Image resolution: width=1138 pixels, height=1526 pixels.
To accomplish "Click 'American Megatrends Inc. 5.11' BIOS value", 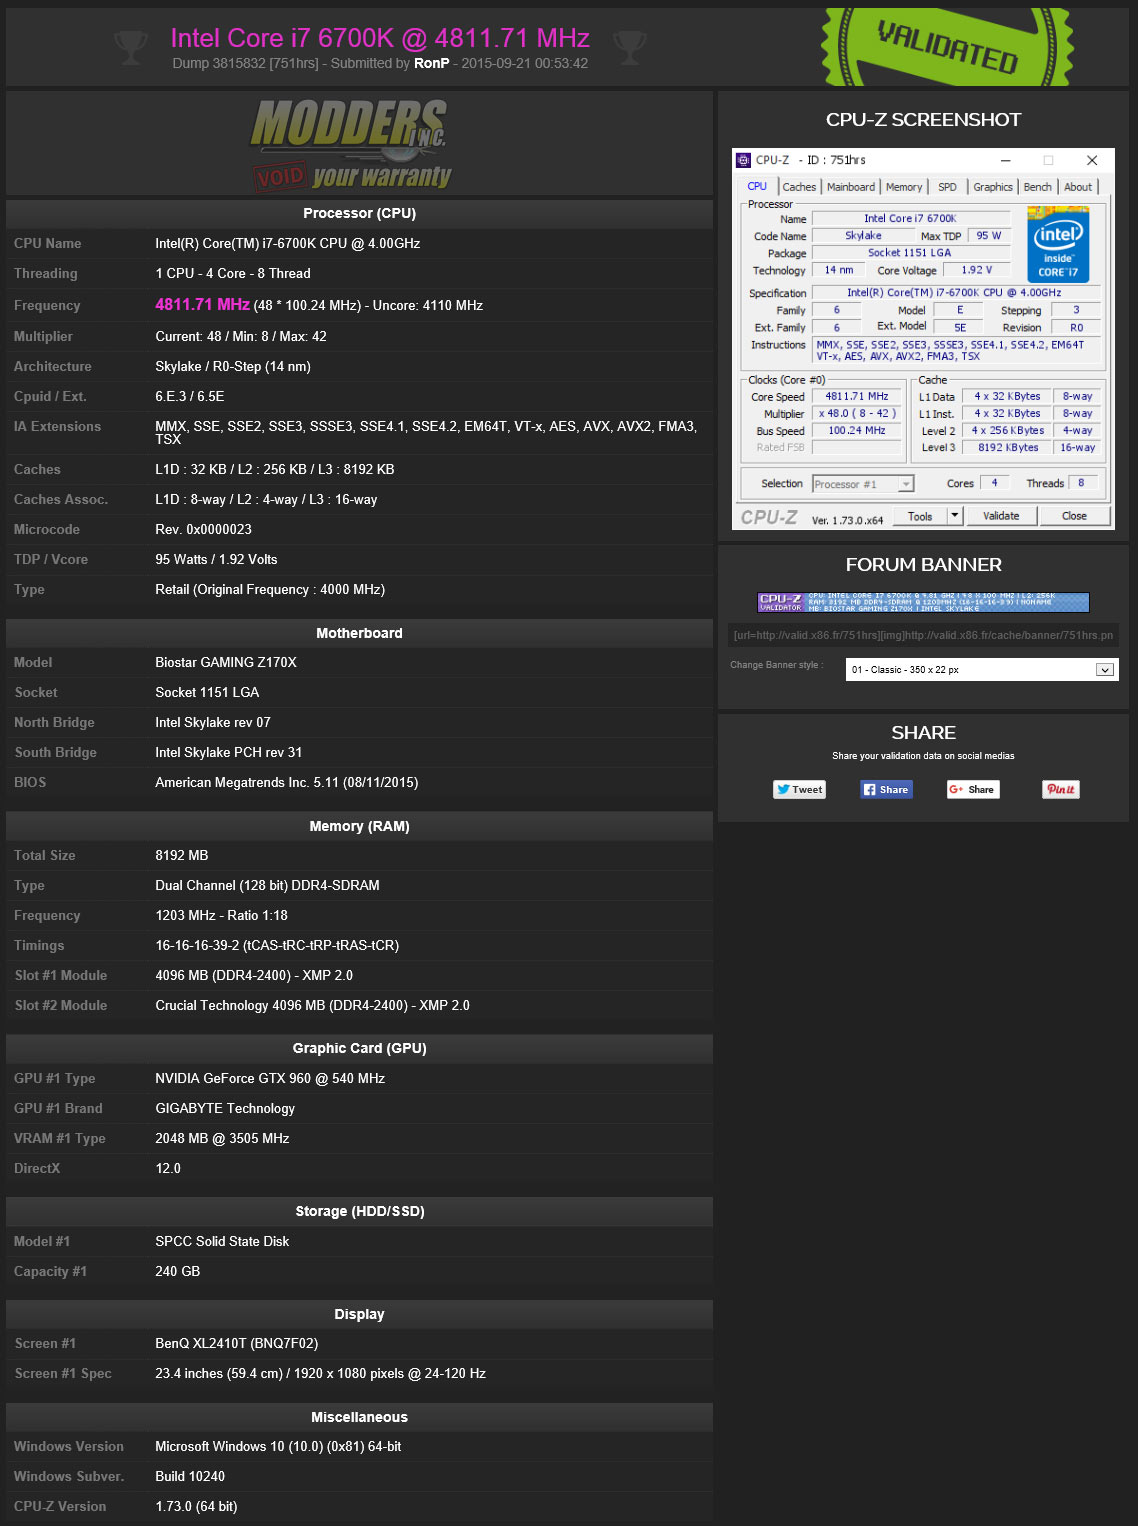I will pos(247,782).
